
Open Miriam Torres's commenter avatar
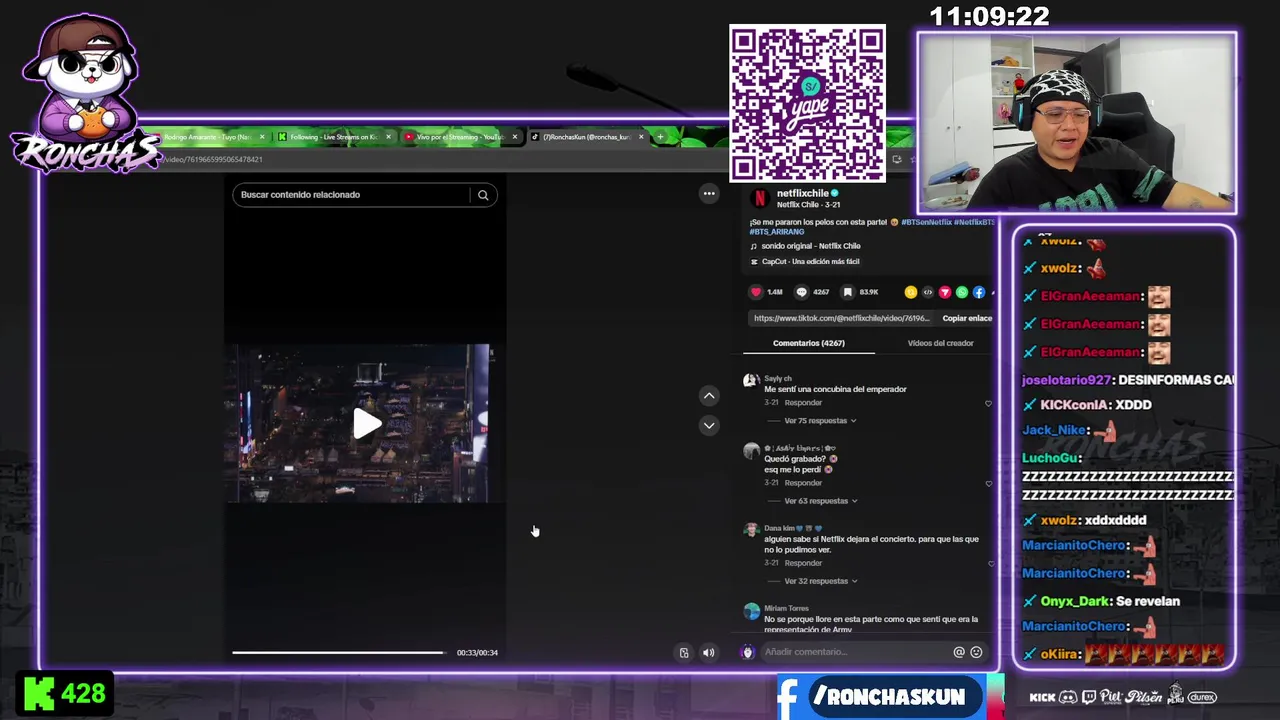751,611
